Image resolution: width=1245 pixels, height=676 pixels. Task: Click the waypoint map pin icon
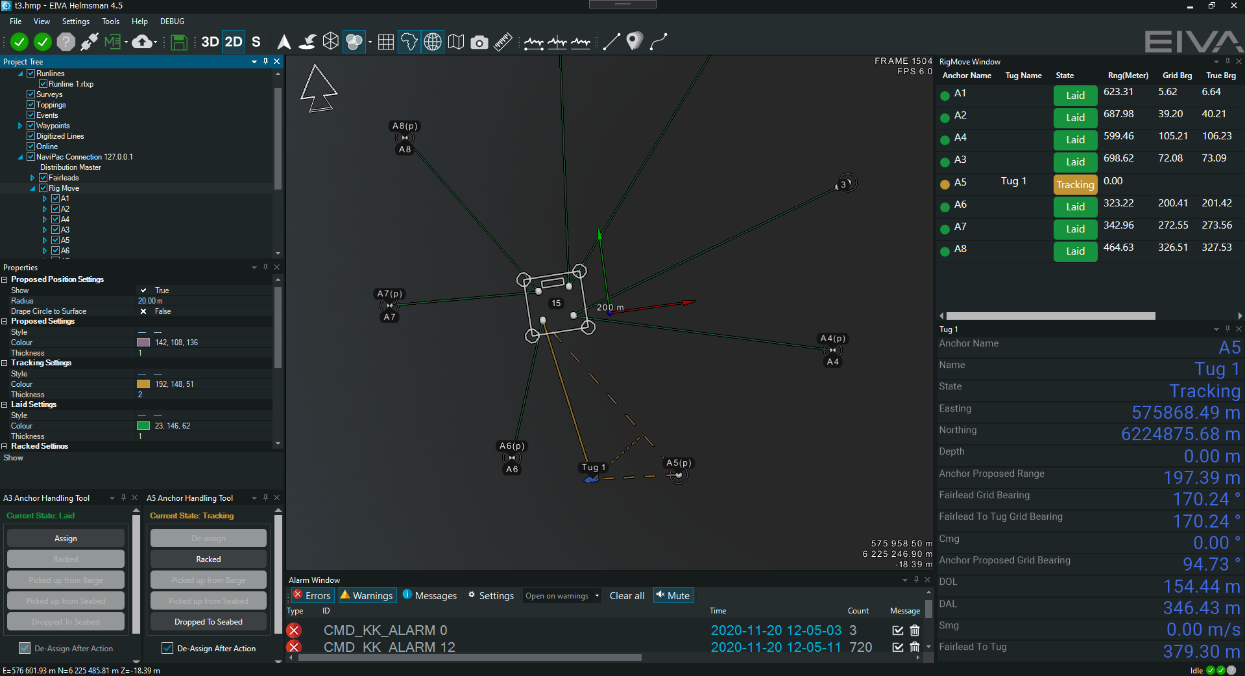(634, 42)
